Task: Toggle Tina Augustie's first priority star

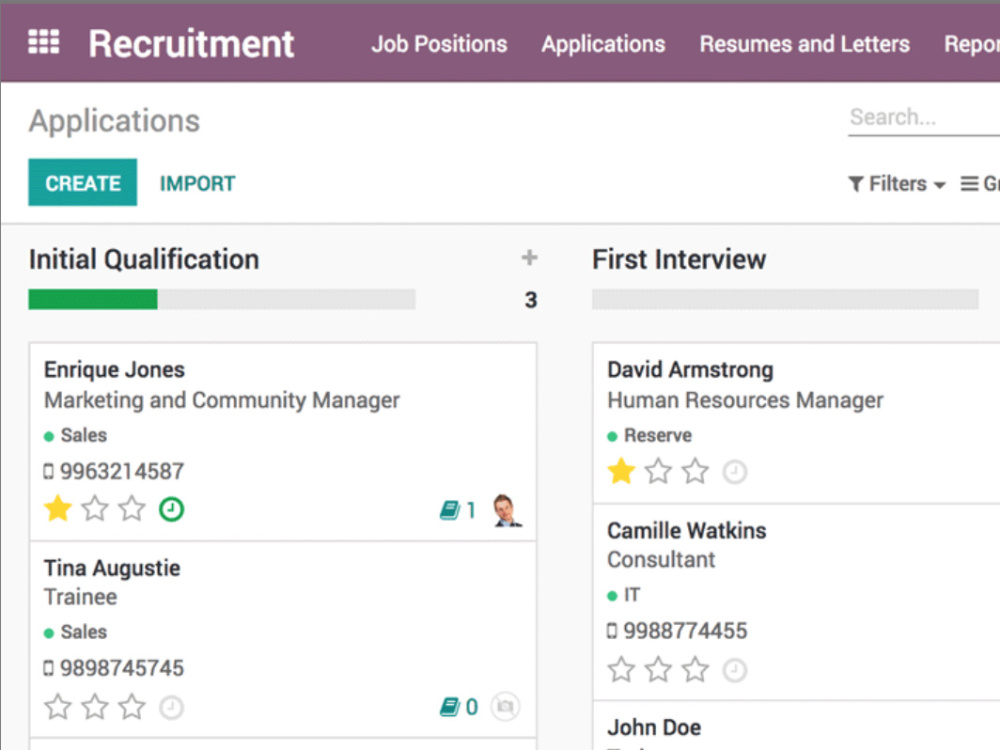Action: click(x=58, y=707)
